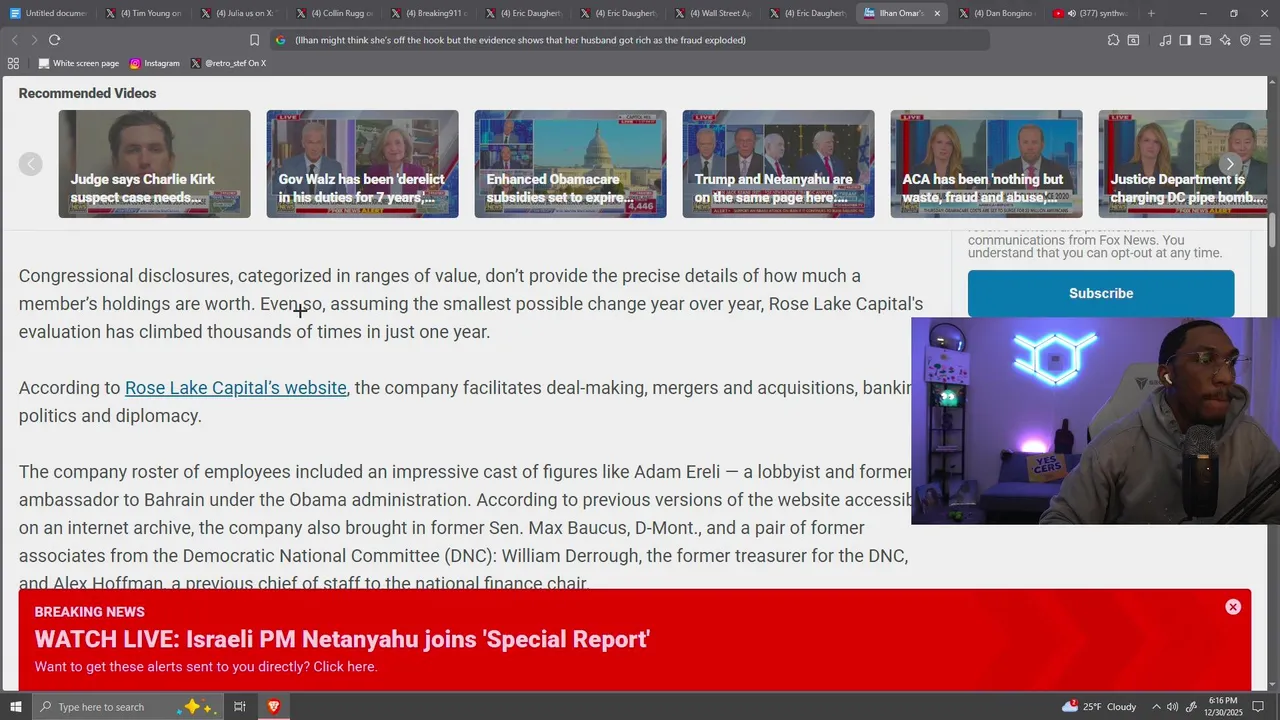Open the media control music note icon

(1165, 40)
